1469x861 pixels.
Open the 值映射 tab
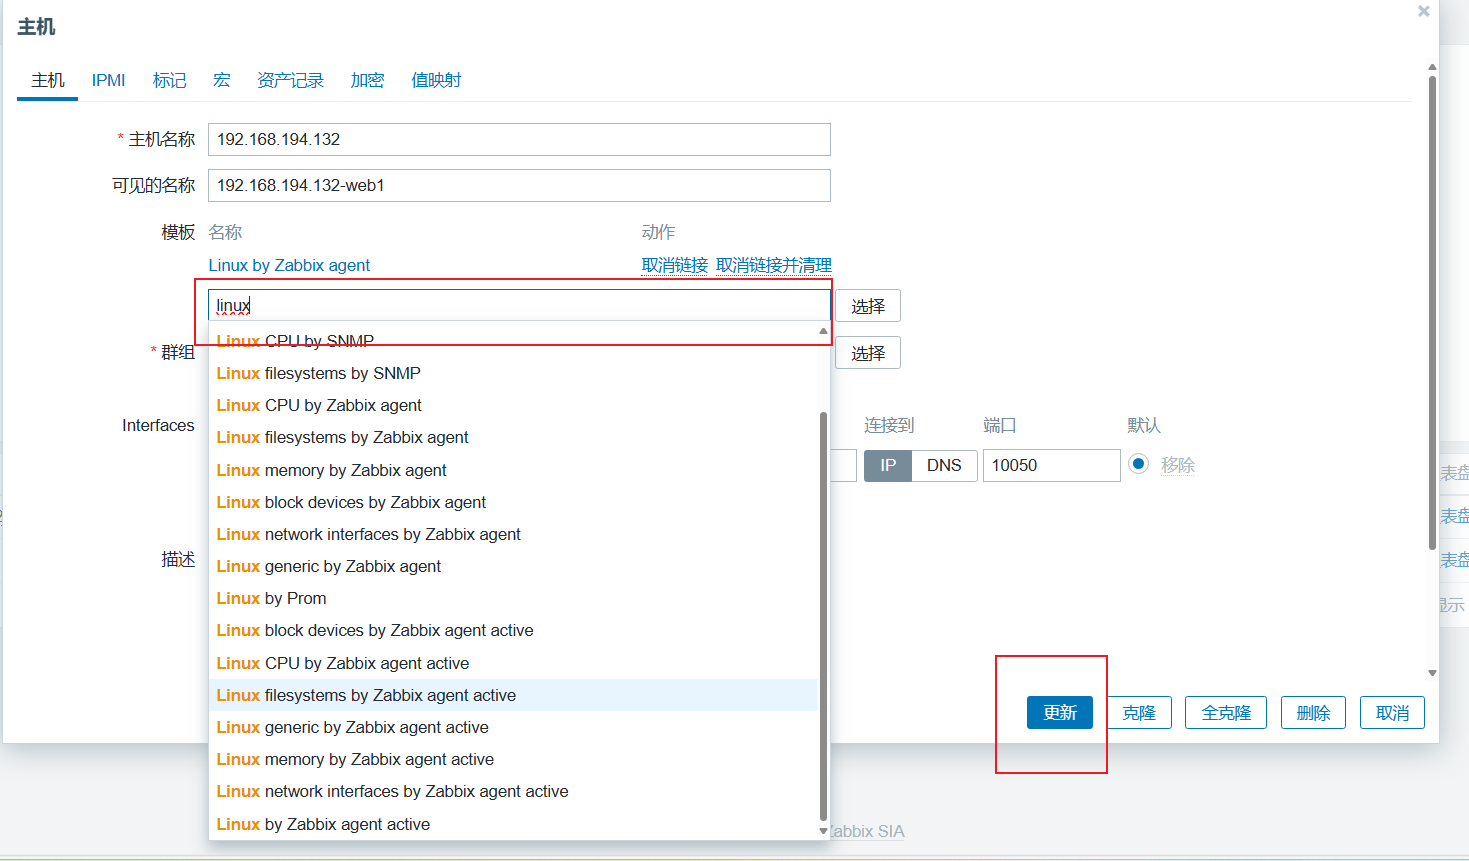pos(436,80)
